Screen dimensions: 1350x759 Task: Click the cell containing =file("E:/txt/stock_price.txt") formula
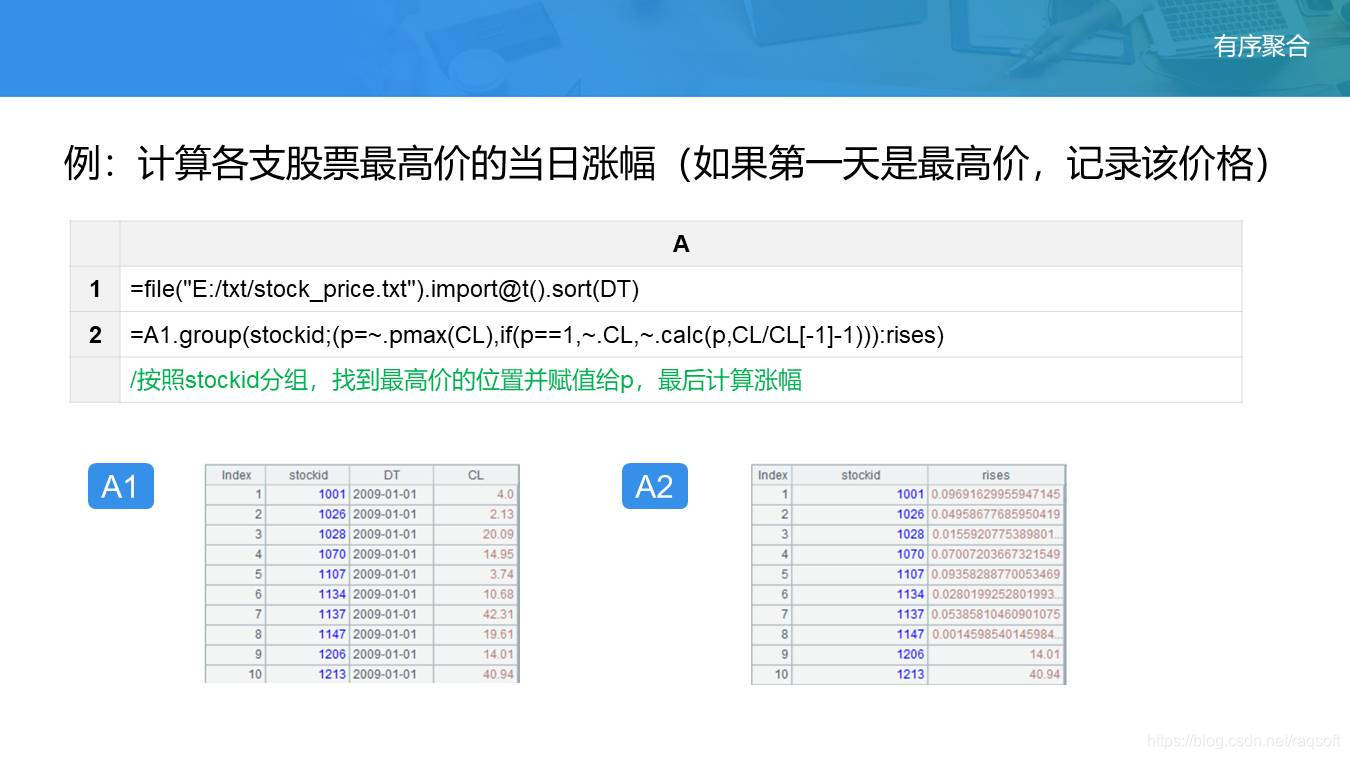[x=681, y=289]
